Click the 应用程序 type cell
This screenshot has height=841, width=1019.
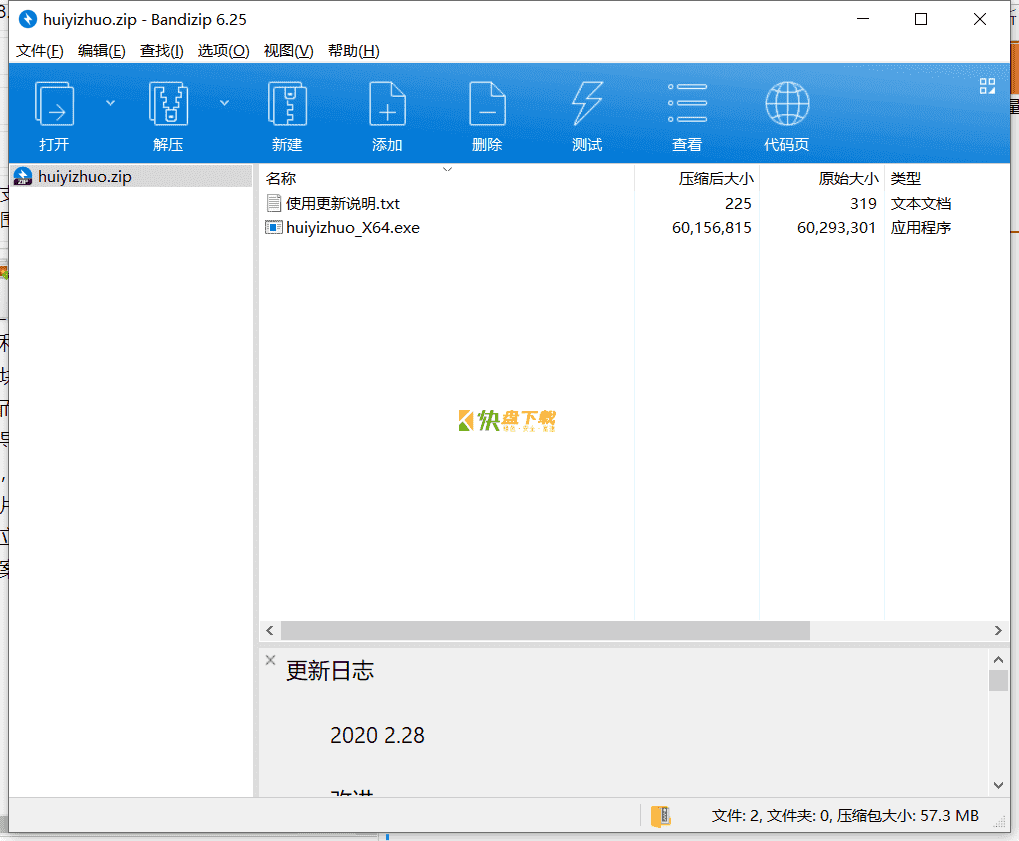pos(921,227)
